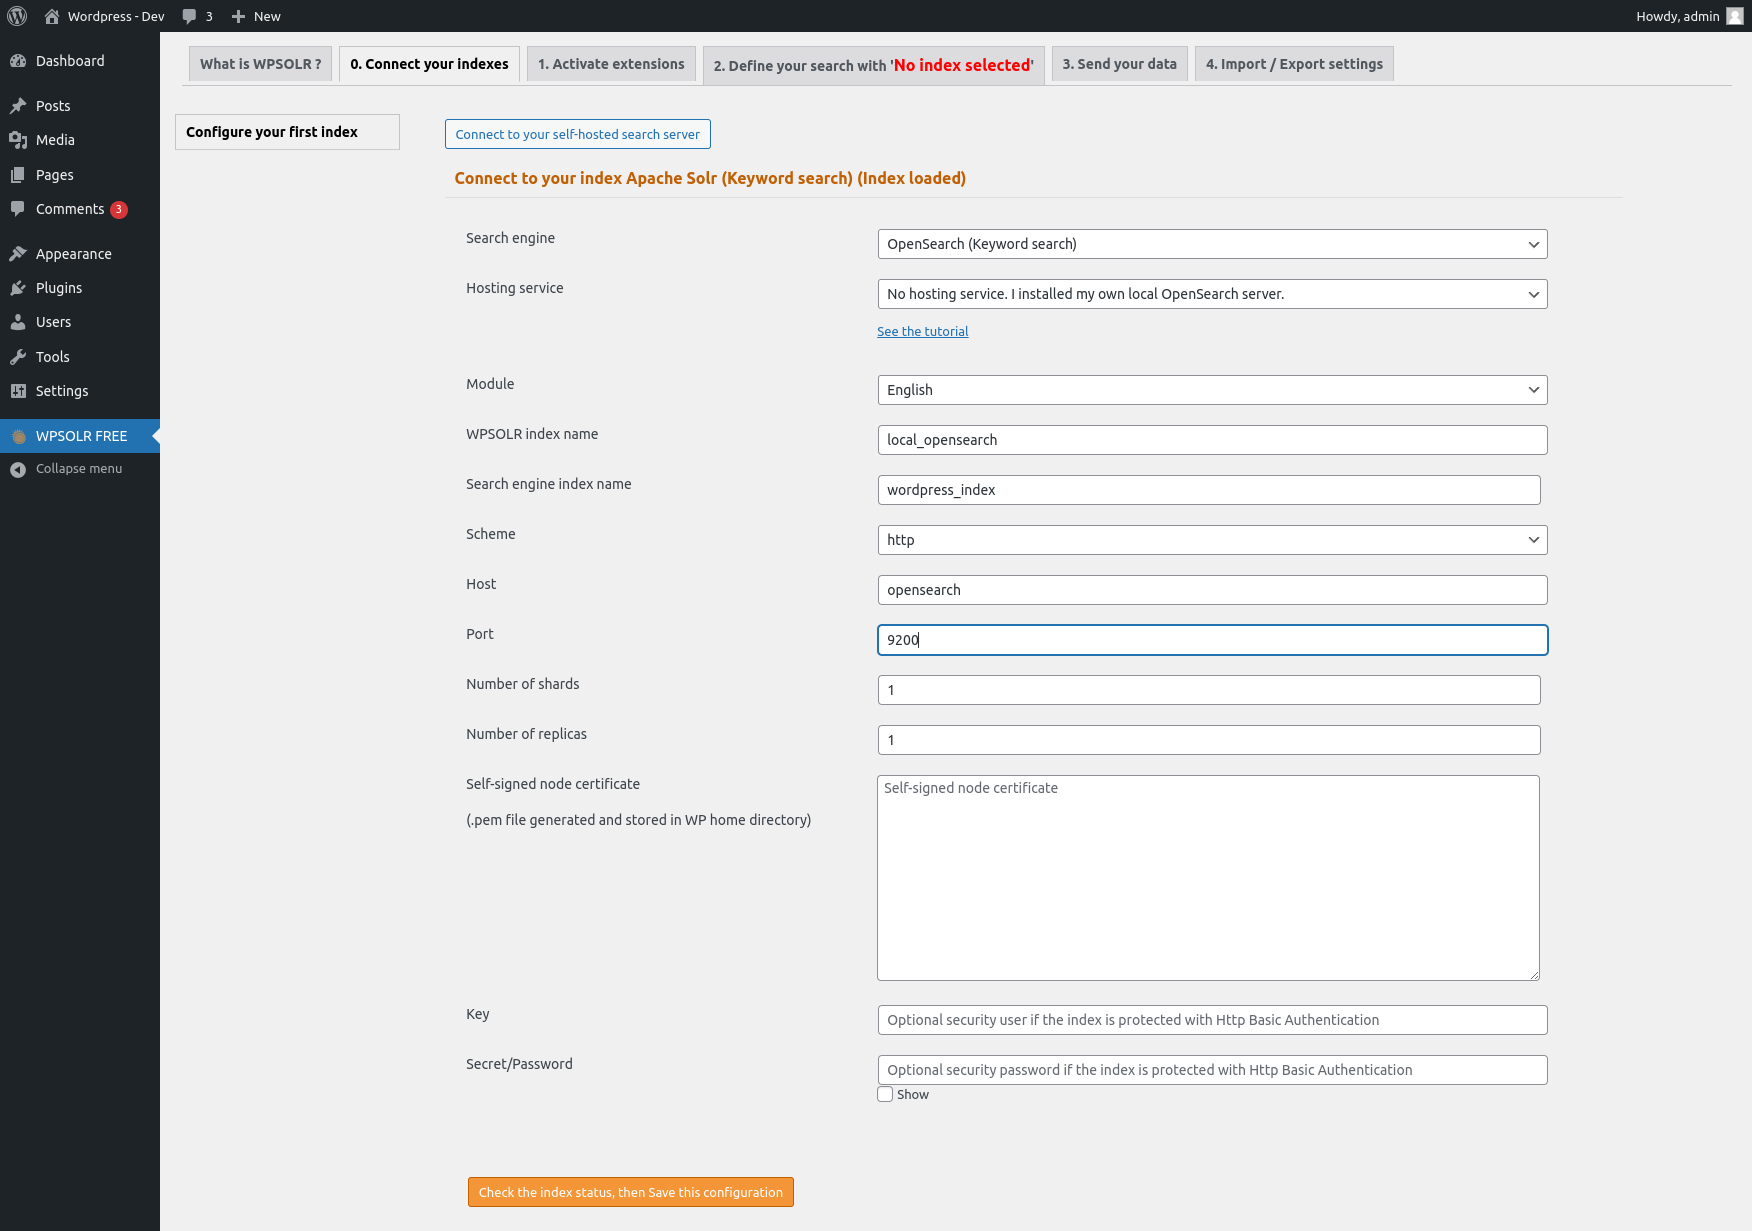
Task: Click WPSOLR FREE sidebar item
Action: tap(80, 436)
